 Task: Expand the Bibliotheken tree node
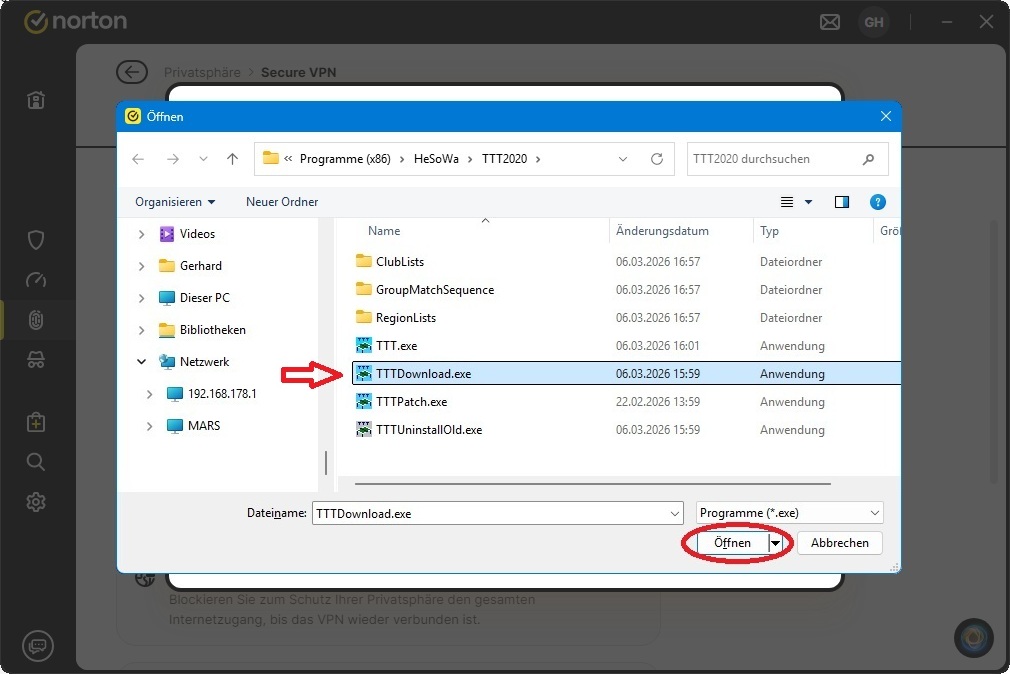pyautogui.click(x=141, y=330)
